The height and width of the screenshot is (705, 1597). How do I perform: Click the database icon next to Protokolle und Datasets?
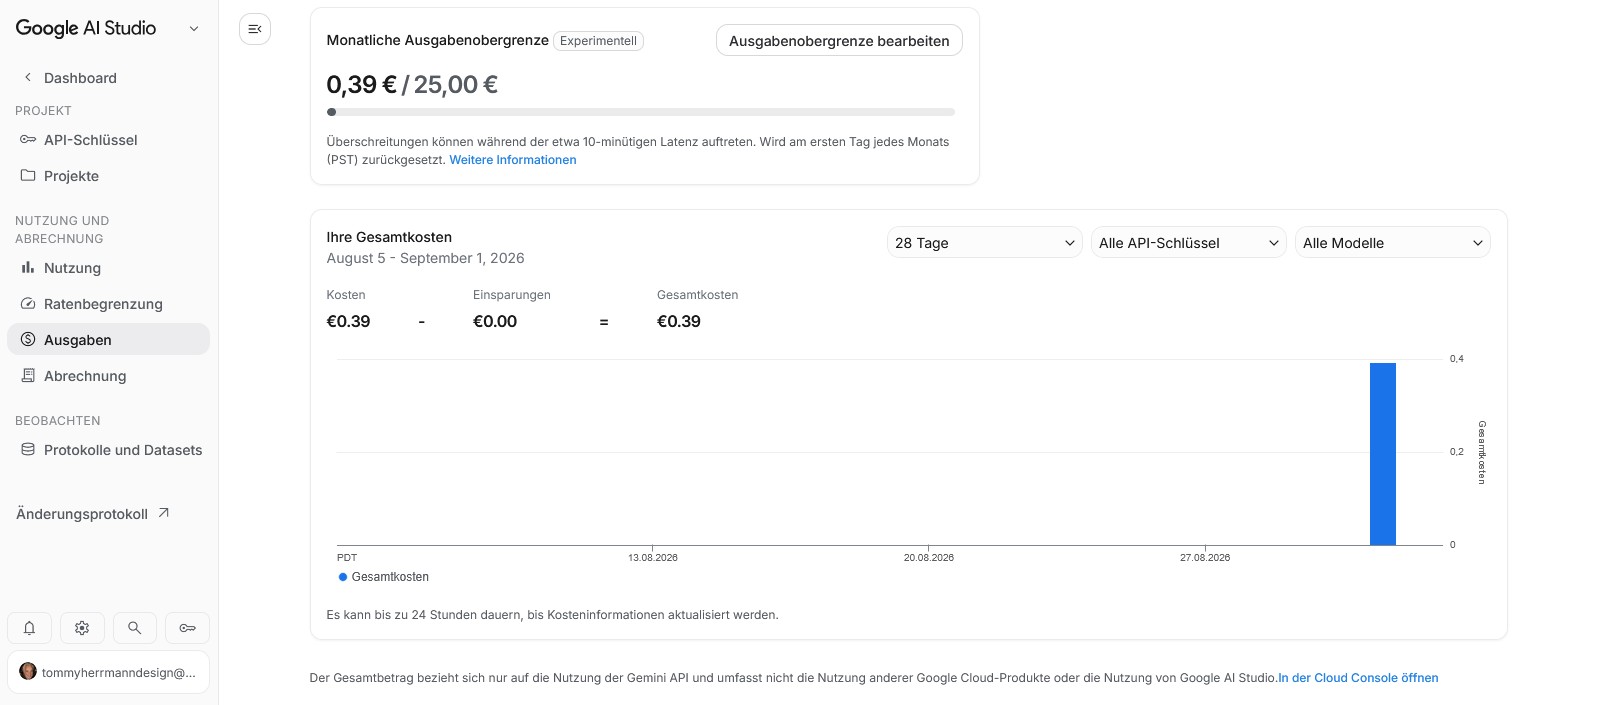(28, 450)
